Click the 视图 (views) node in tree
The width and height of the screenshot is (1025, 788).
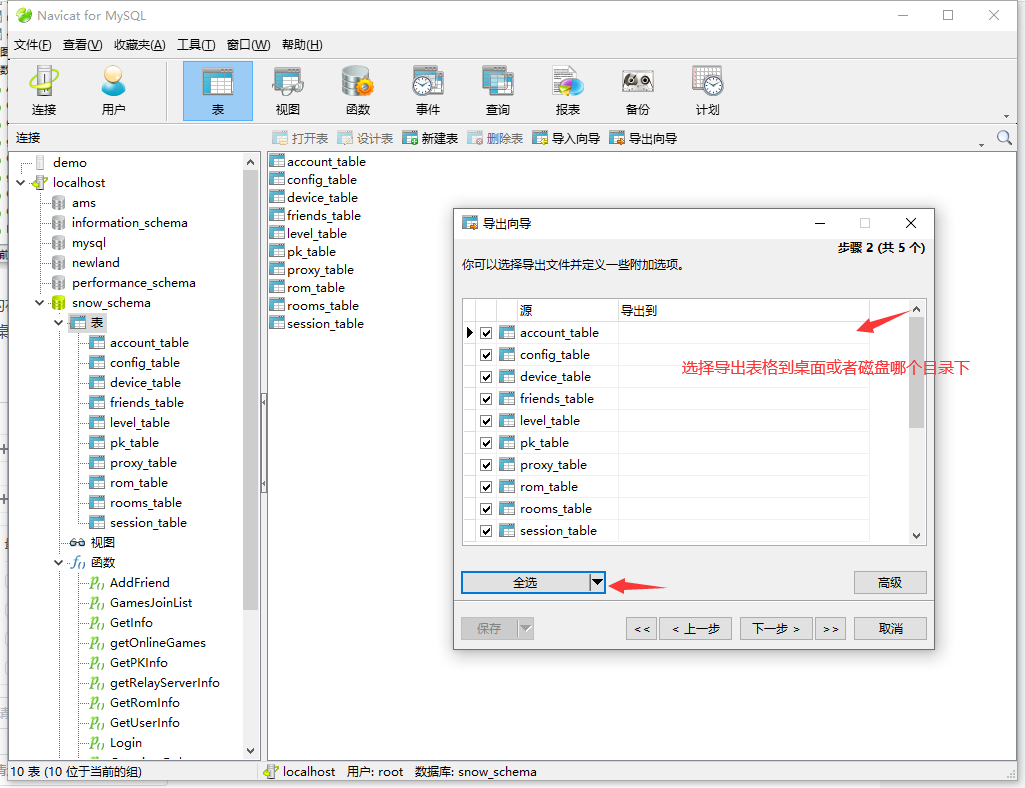click(x=103, y=542)
